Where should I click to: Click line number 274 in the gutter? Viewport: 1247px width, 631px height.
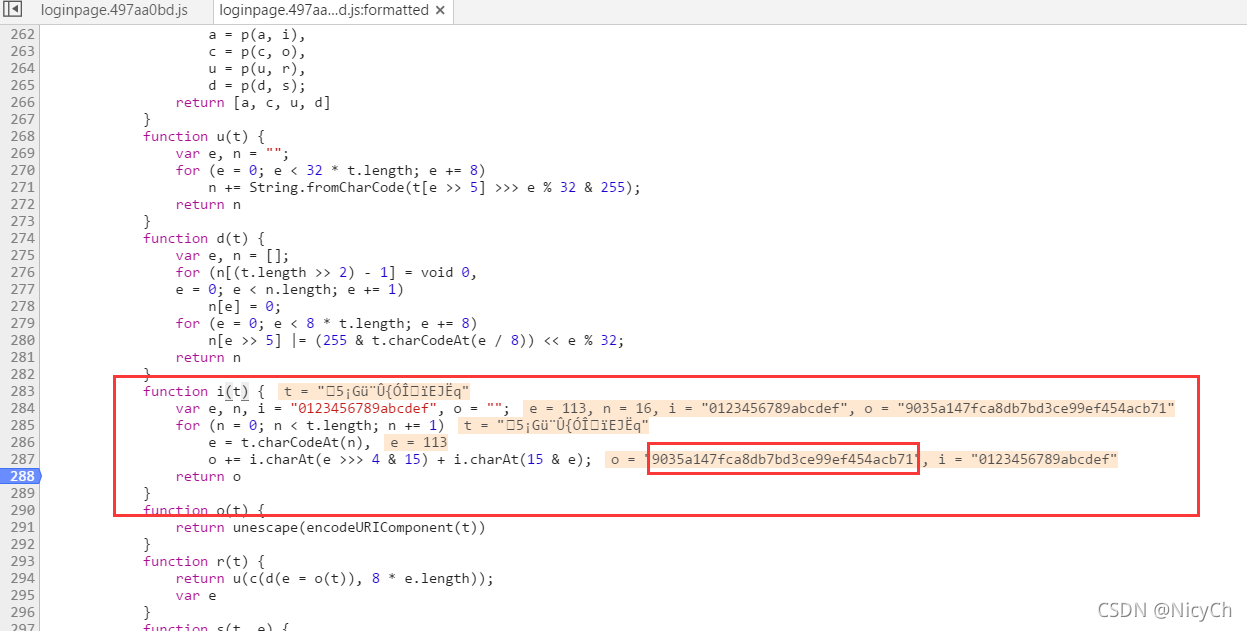pos(22,238)
